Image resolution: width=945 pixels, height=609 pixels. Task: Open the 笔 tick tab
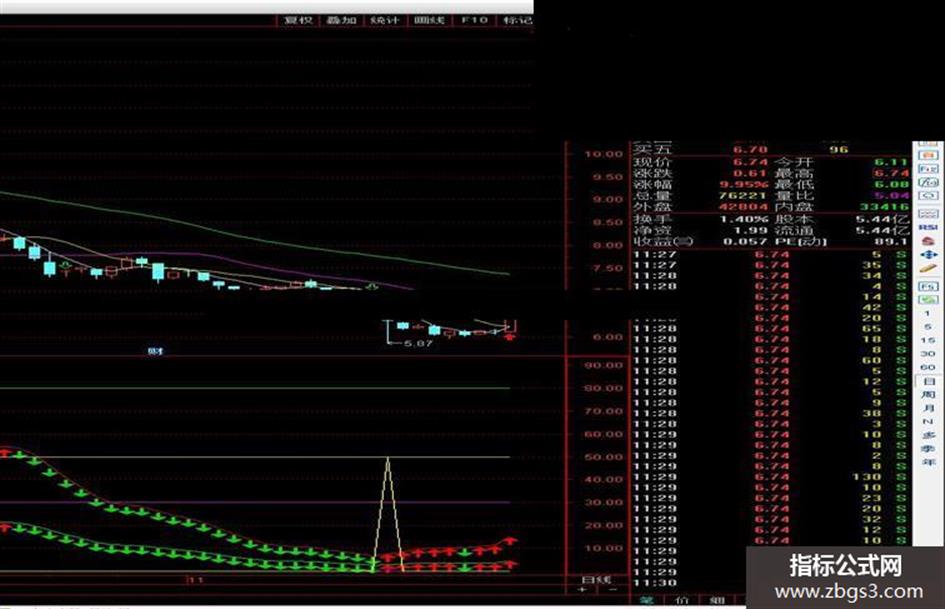click(647, 600)
